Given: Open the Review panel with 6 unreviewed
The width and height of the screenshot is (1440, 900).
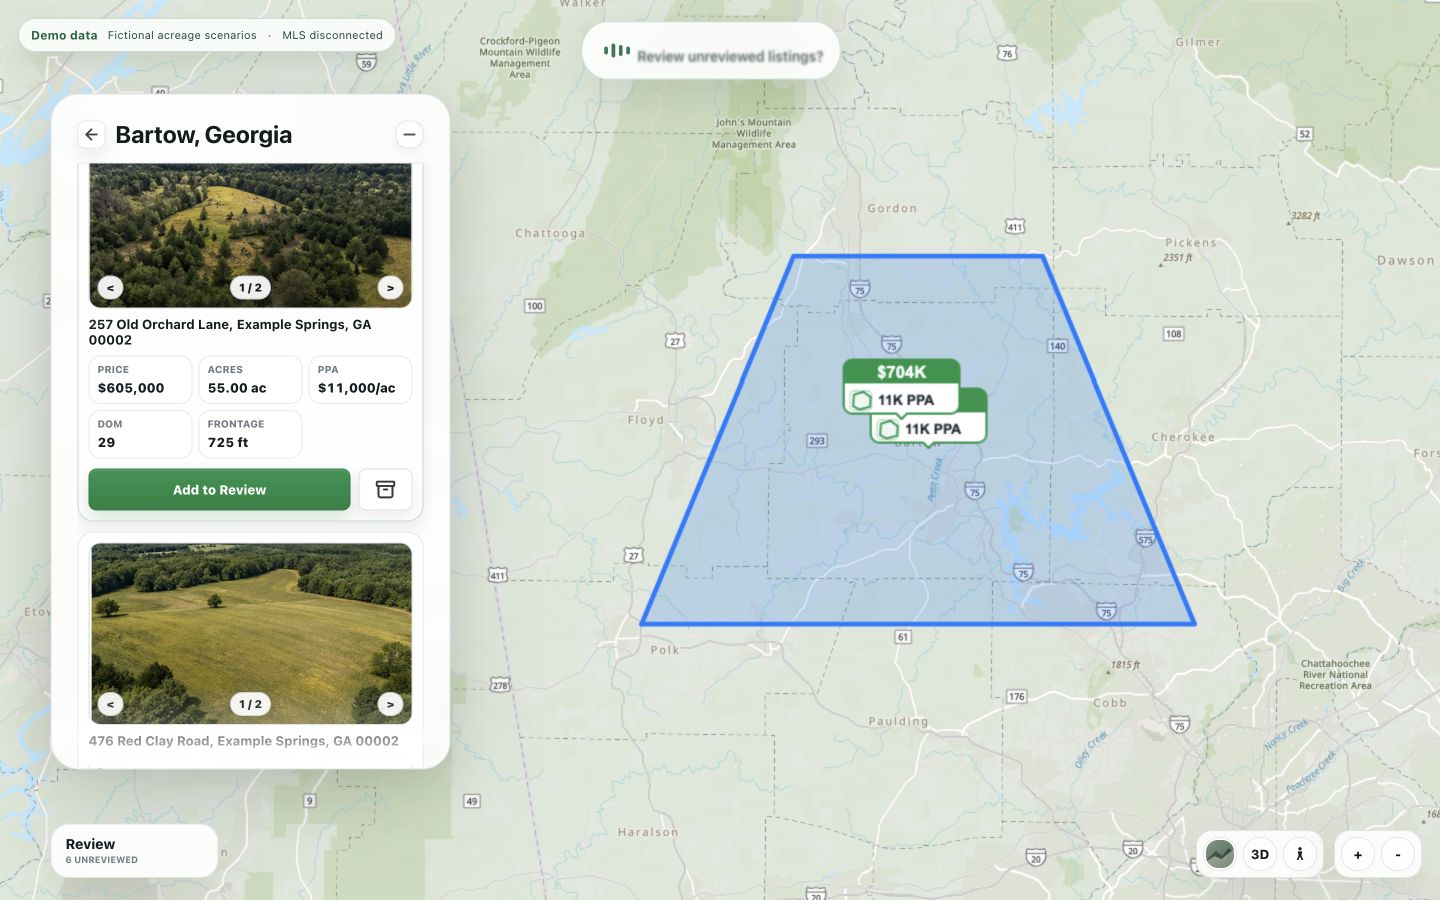Looking at the screenshot, I should [134, 851].
